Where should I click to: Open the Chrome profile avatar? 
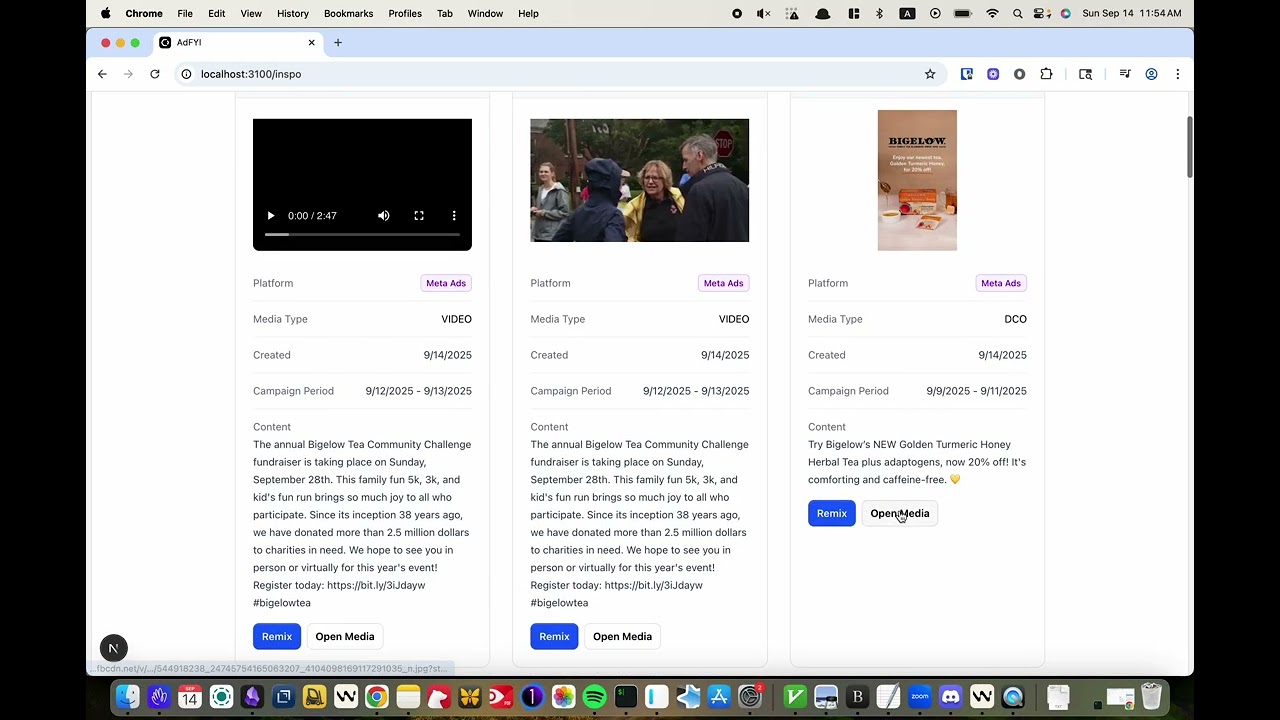tap(1151, 74)
